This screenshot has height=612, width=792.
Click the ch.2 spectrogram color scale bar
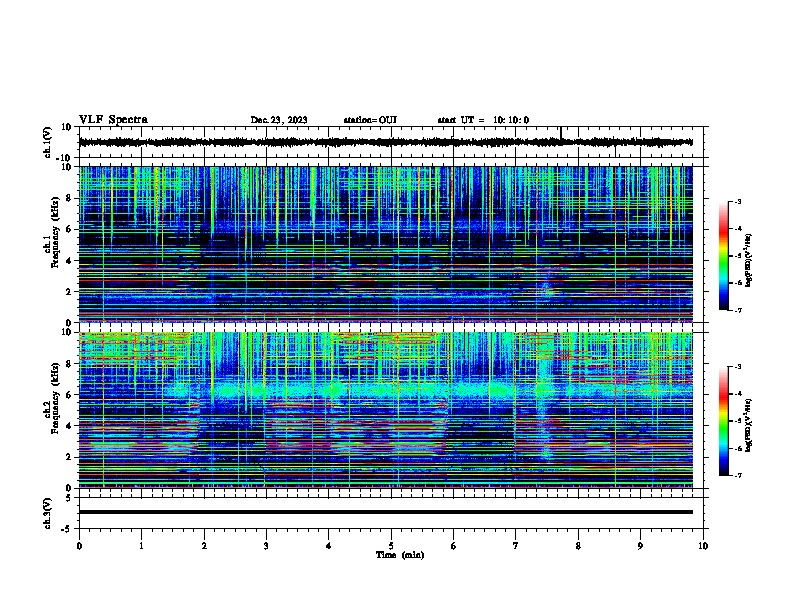coord(724,421)
